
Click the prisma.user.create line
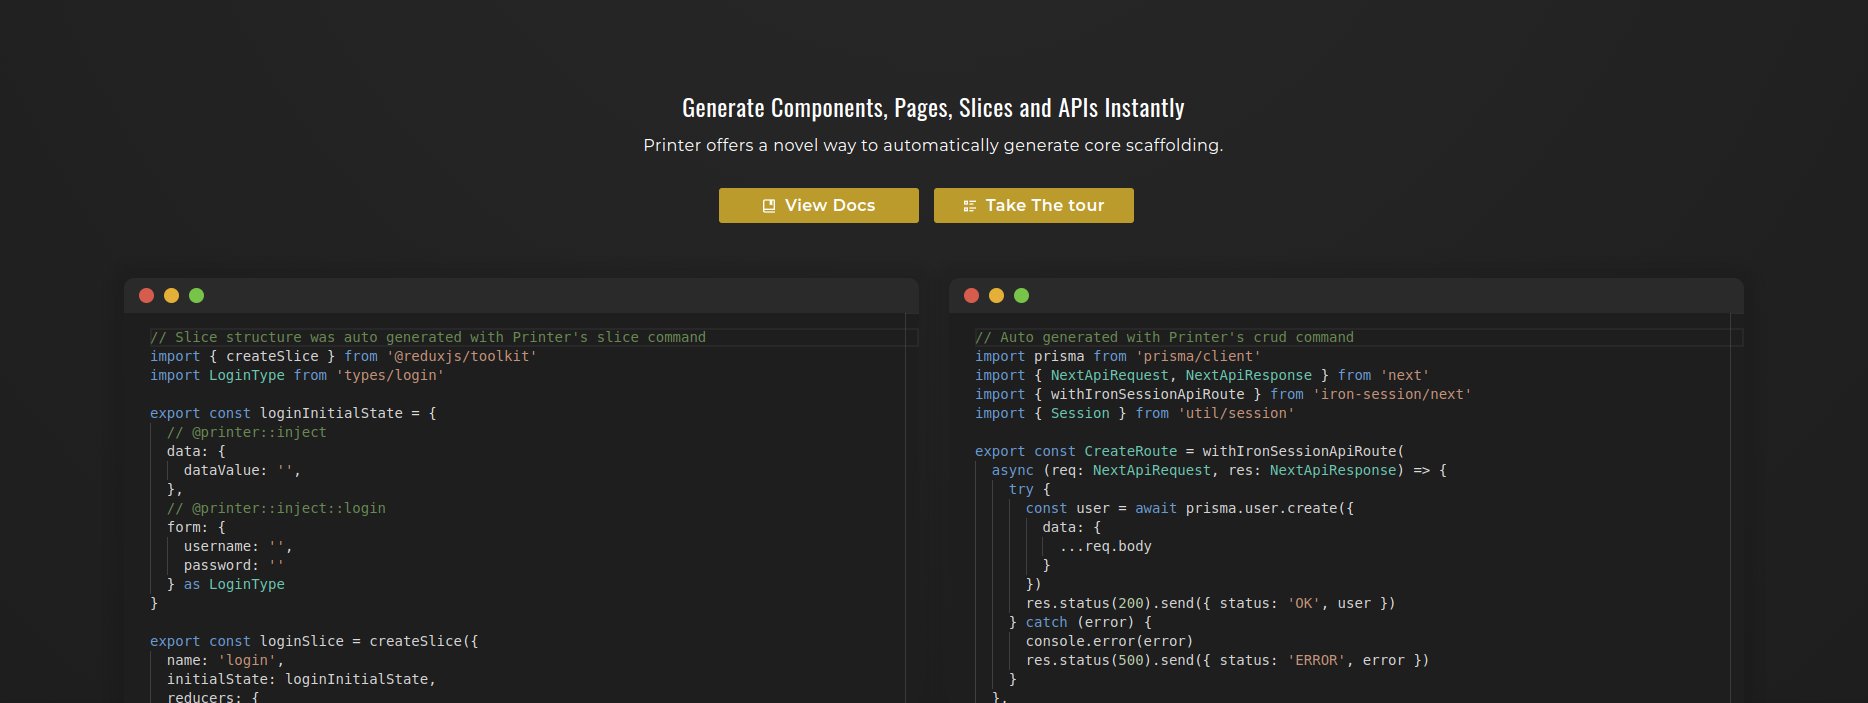1190,508
